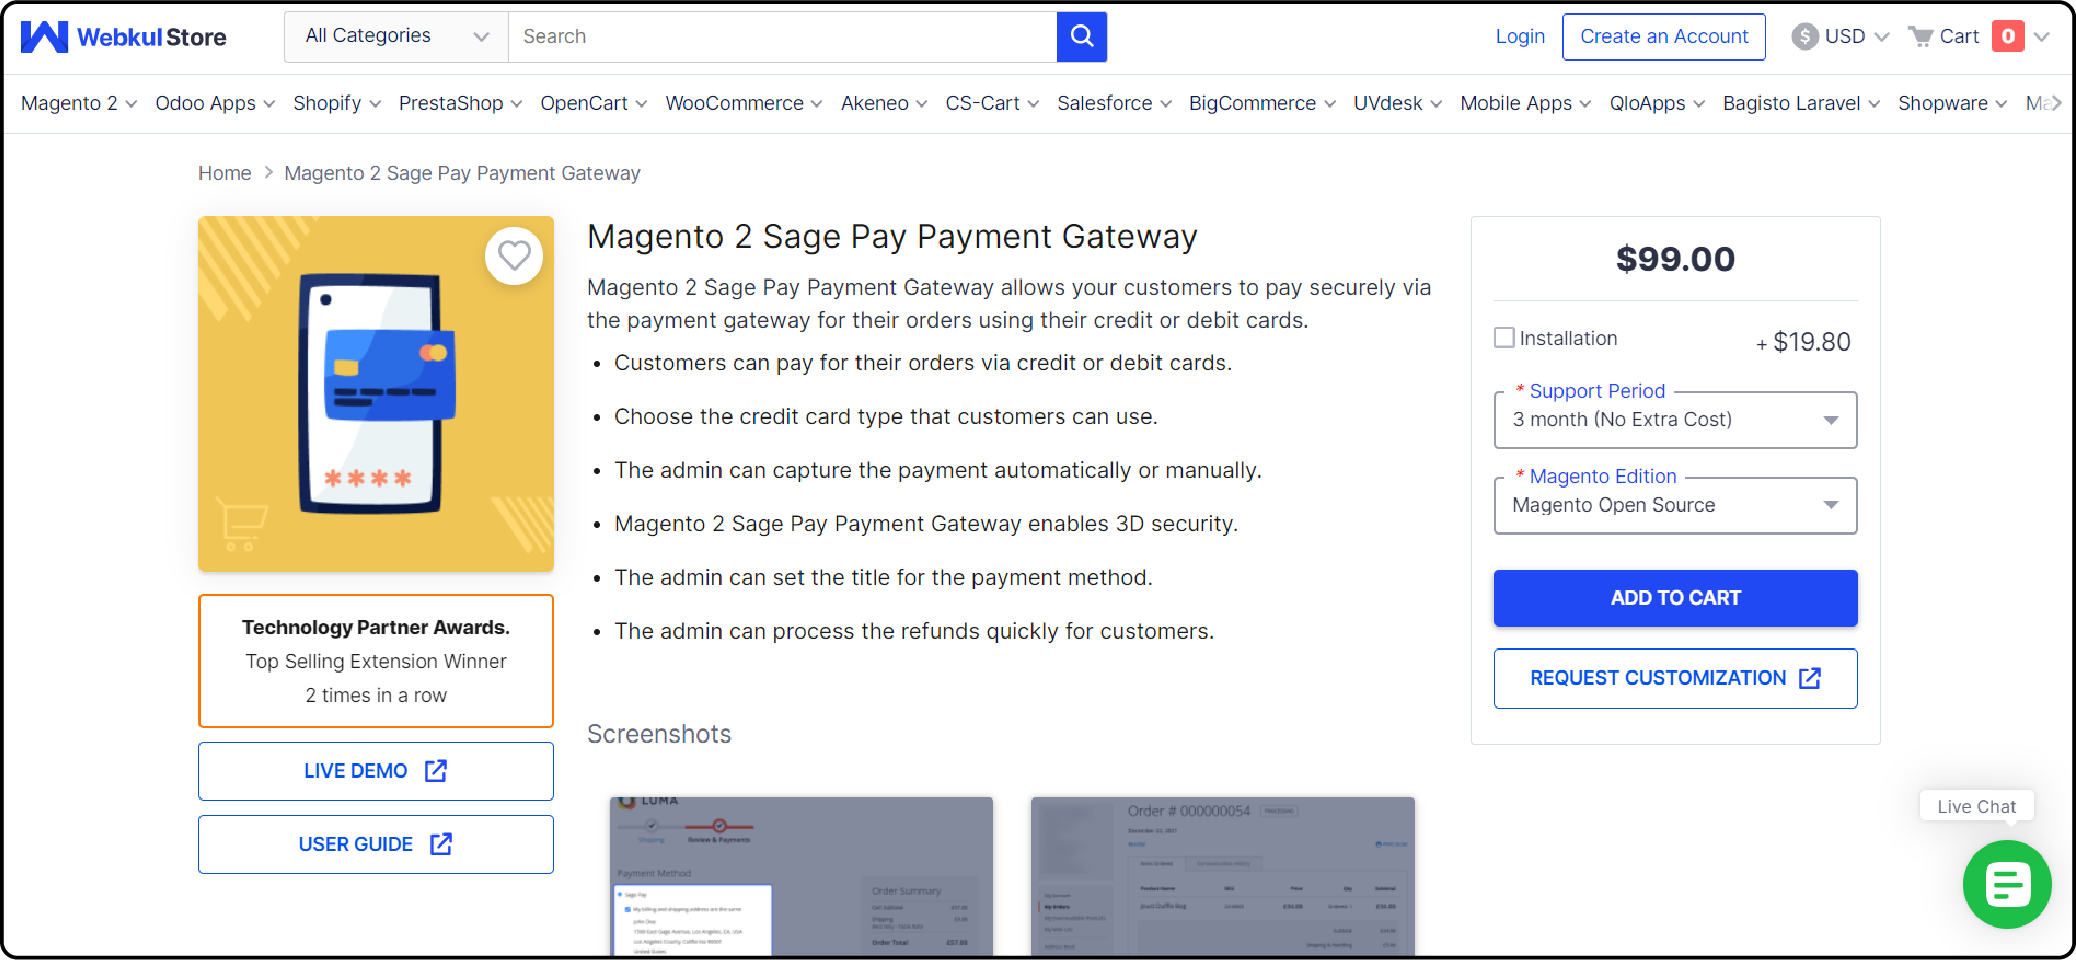The width and height of the screenshot is (2076, 960).
Task: Click the external-link icon beside Live Demo
Action: tap(436, 771)
